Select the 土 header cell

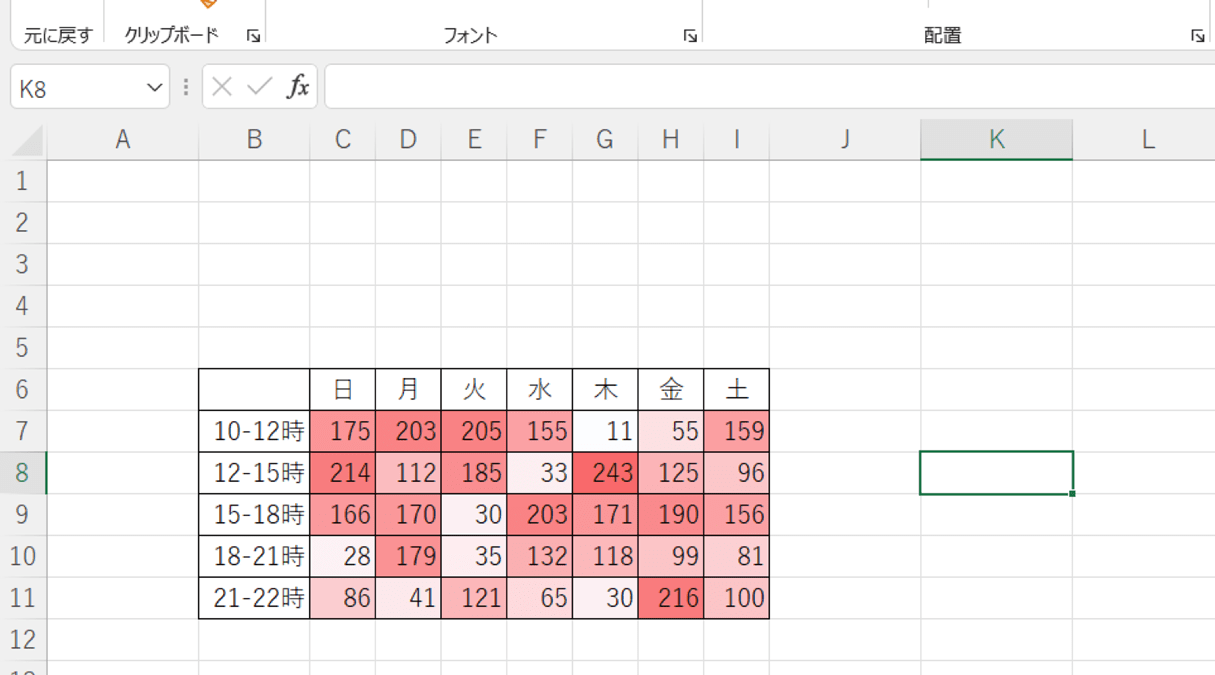click(x=737, y=390)
